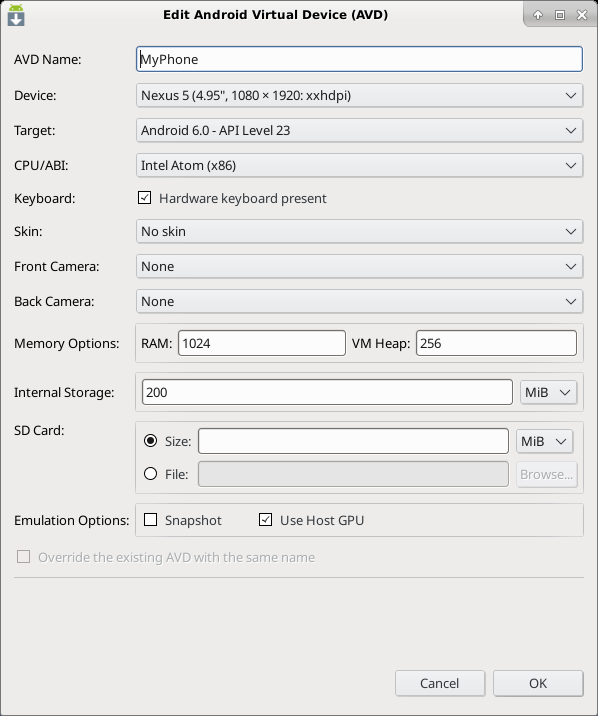
Task: Click the RAM field with value 1024
Action: click(x=262, y=343)
